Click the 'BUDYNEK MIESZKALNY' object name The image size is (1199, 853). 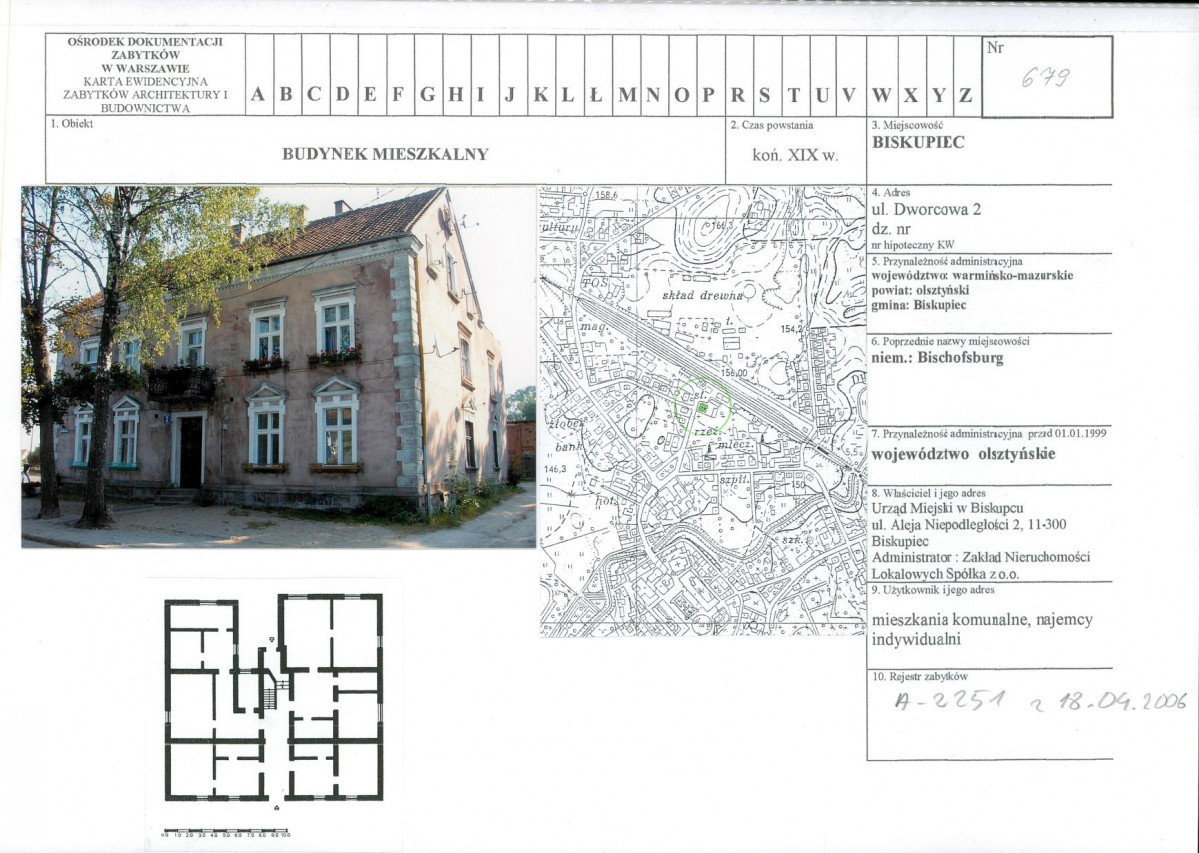(x=385, y=154)
